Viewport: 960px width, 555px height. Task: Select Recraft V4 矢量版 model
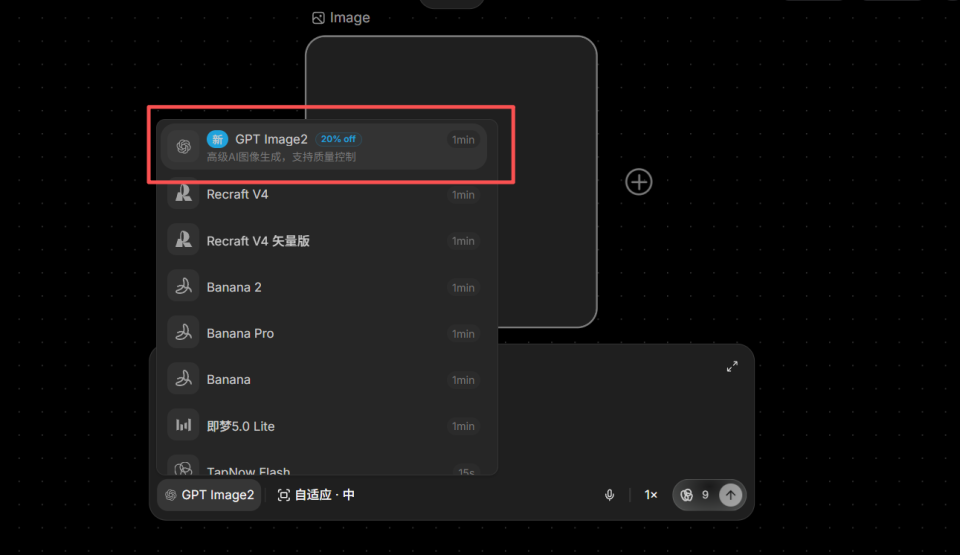324,241
